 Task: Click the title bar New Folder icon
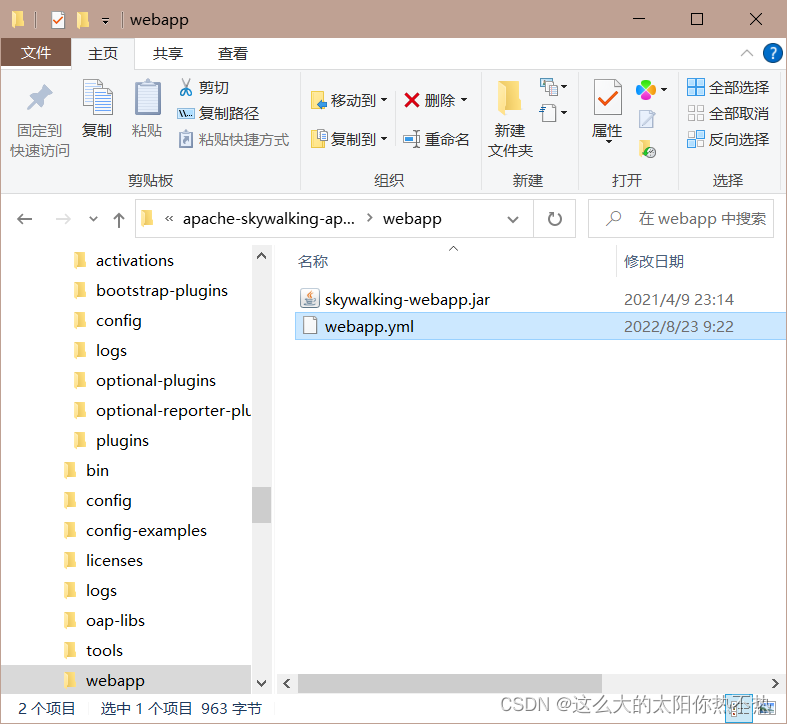click(83, 20)
